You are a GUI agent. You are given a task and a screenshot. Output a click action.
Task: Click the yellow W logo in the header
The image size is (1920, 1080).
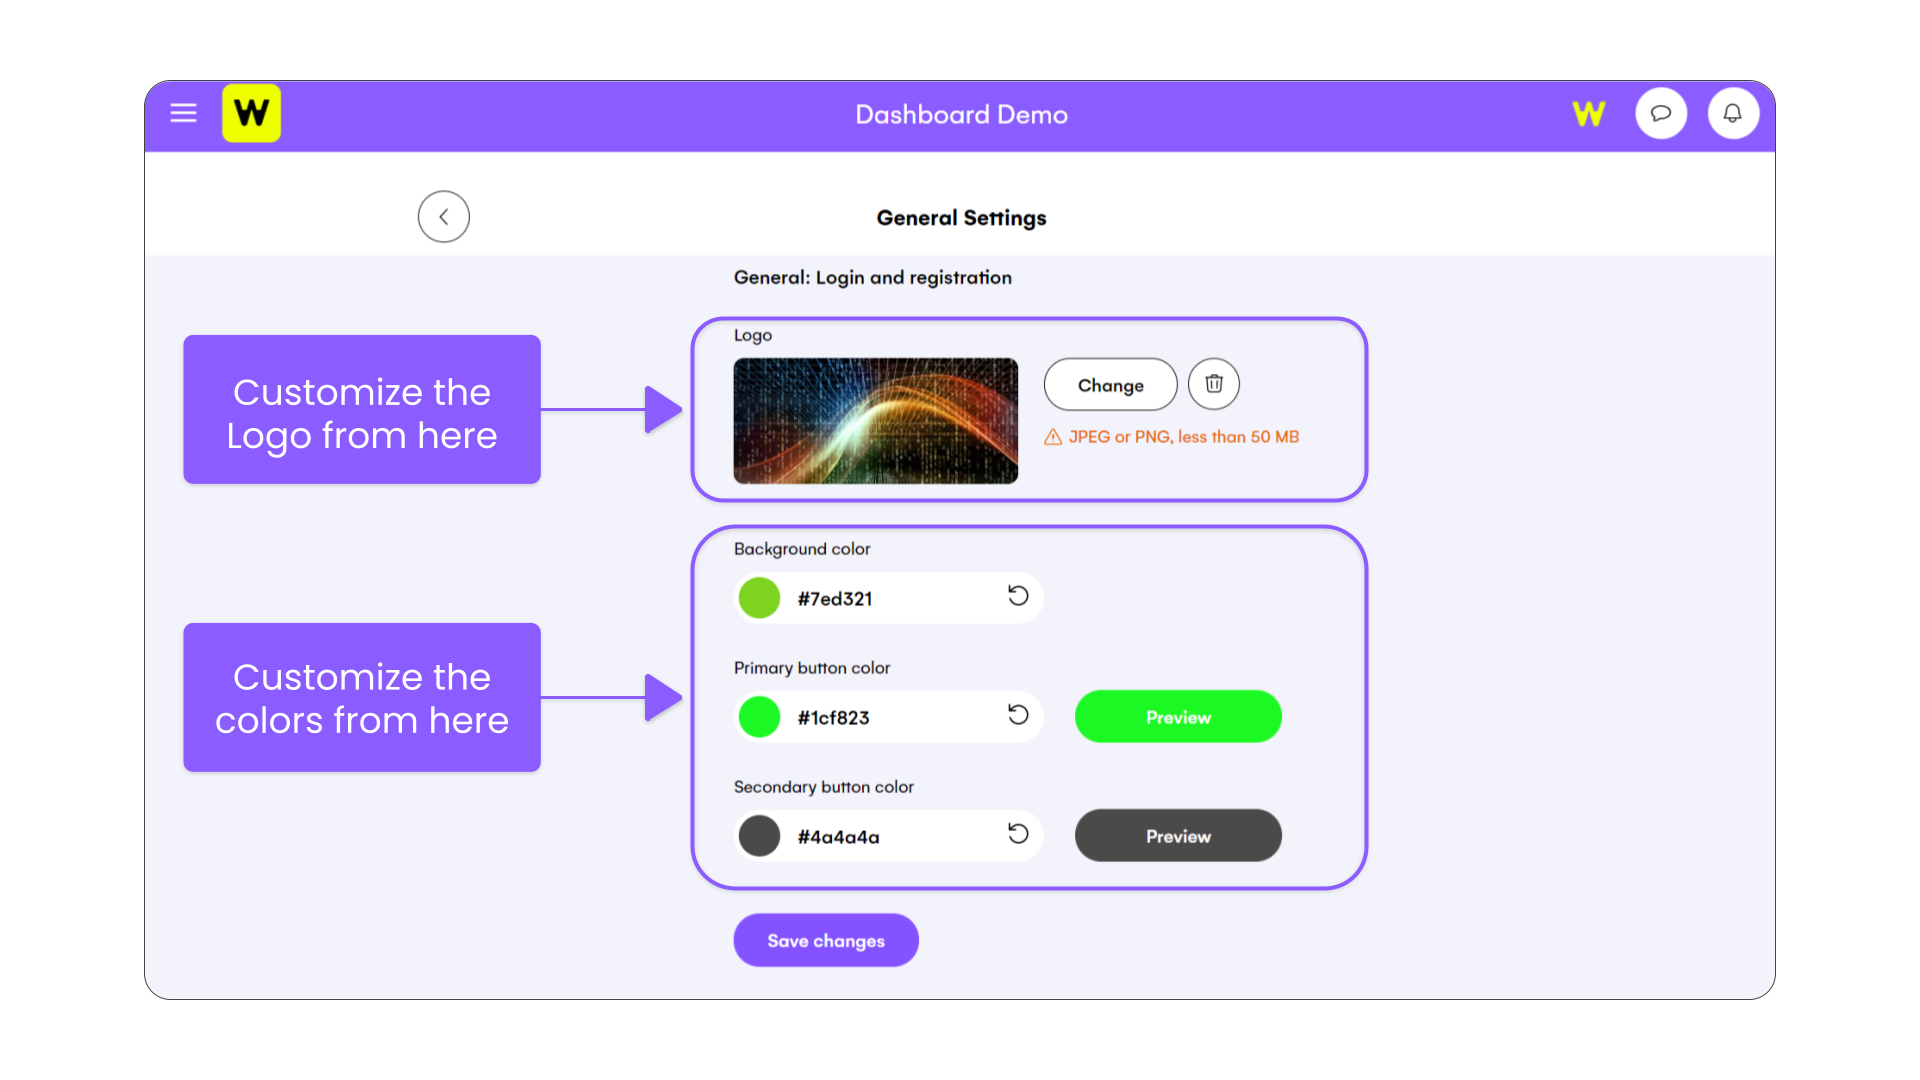click(x=251, y=113)
